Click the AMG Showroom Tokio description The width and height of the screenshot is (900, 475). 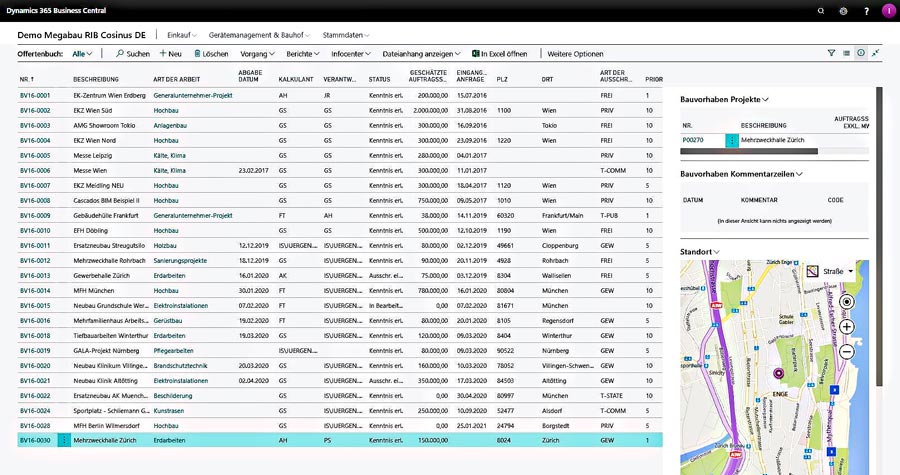[x=104, y=125]
